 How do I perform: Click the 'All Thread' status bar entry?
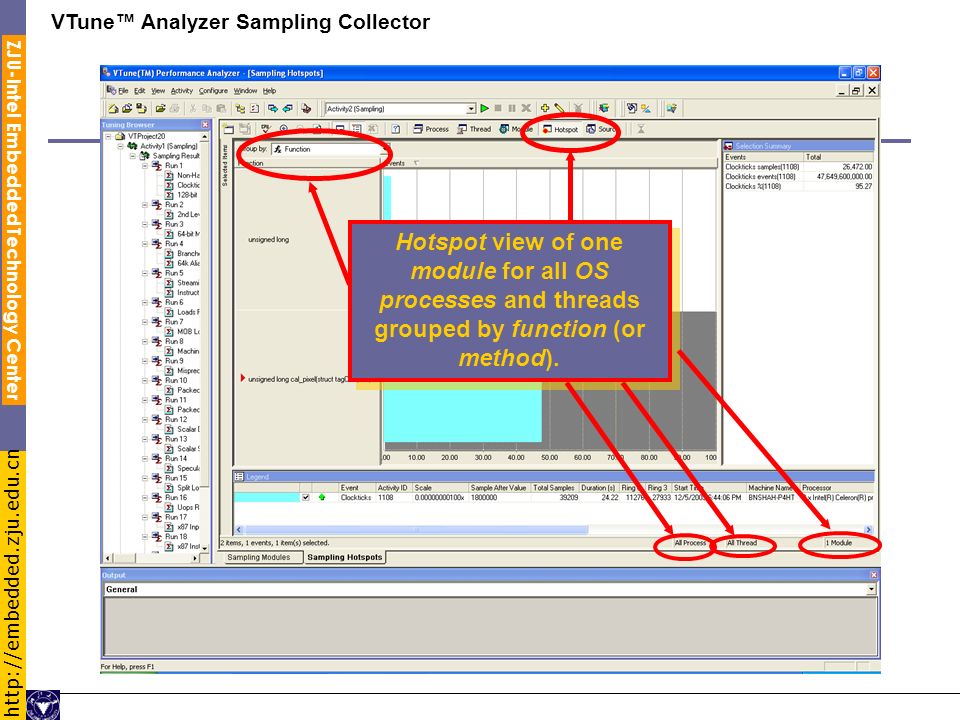(741, 543)
